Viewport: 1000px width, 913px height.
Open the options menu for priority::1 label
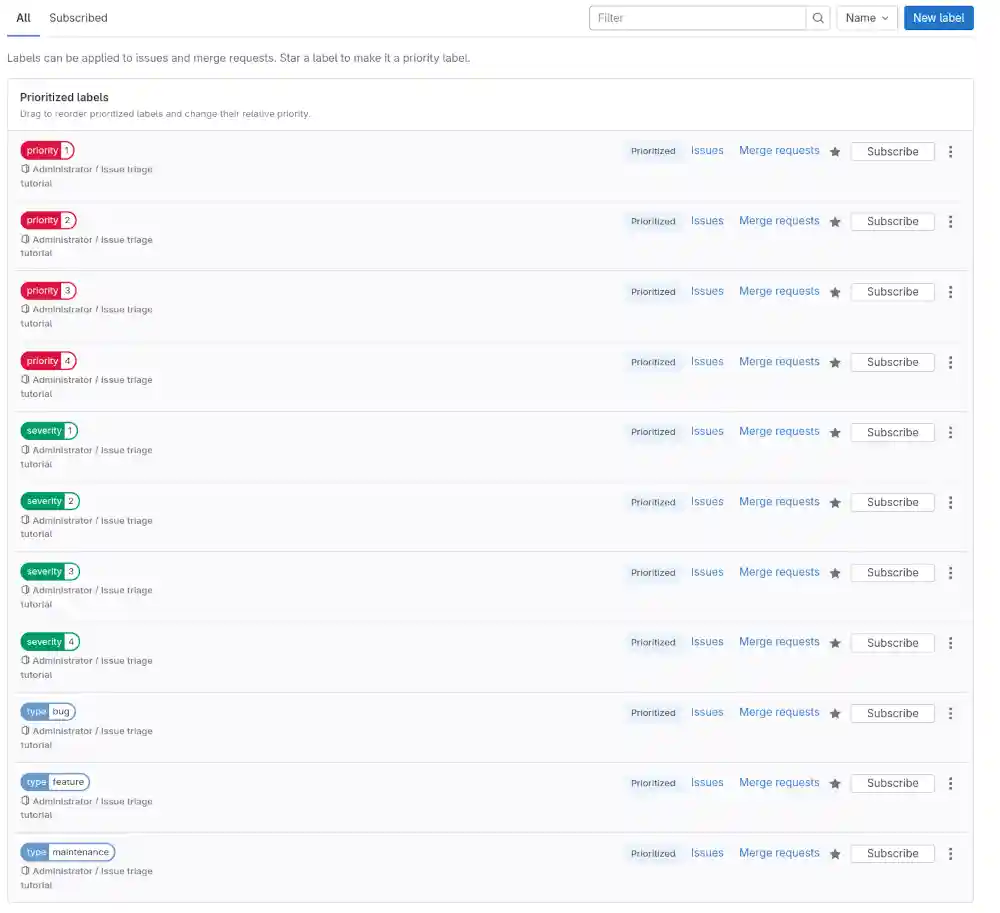point(950,151)
